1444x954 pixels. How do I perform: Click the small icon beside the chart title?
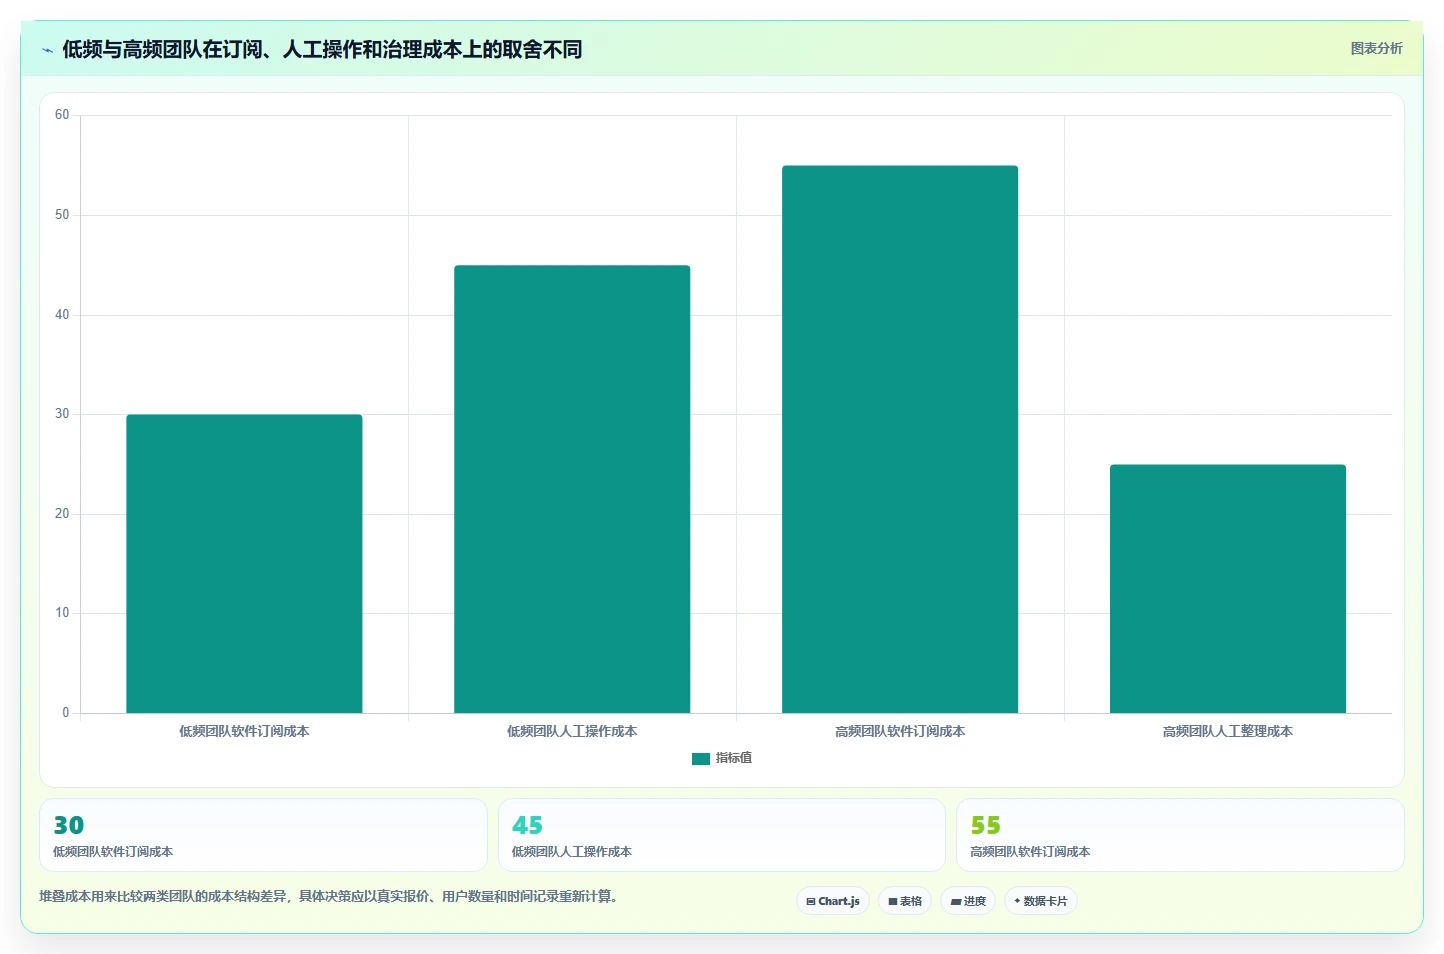coord(47,50)
